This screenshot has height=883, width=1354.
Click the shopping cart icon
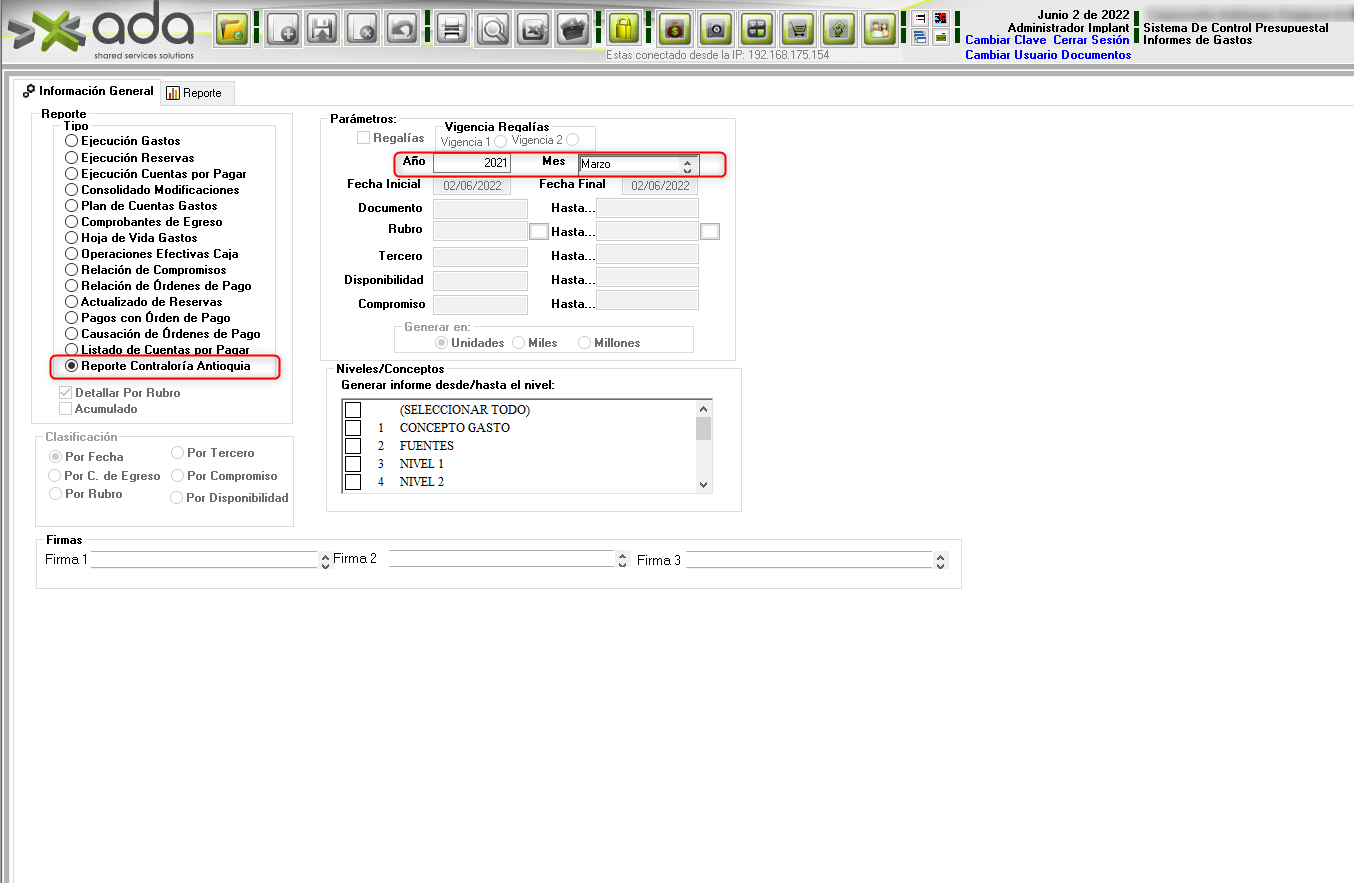click(x=798, y=30)
